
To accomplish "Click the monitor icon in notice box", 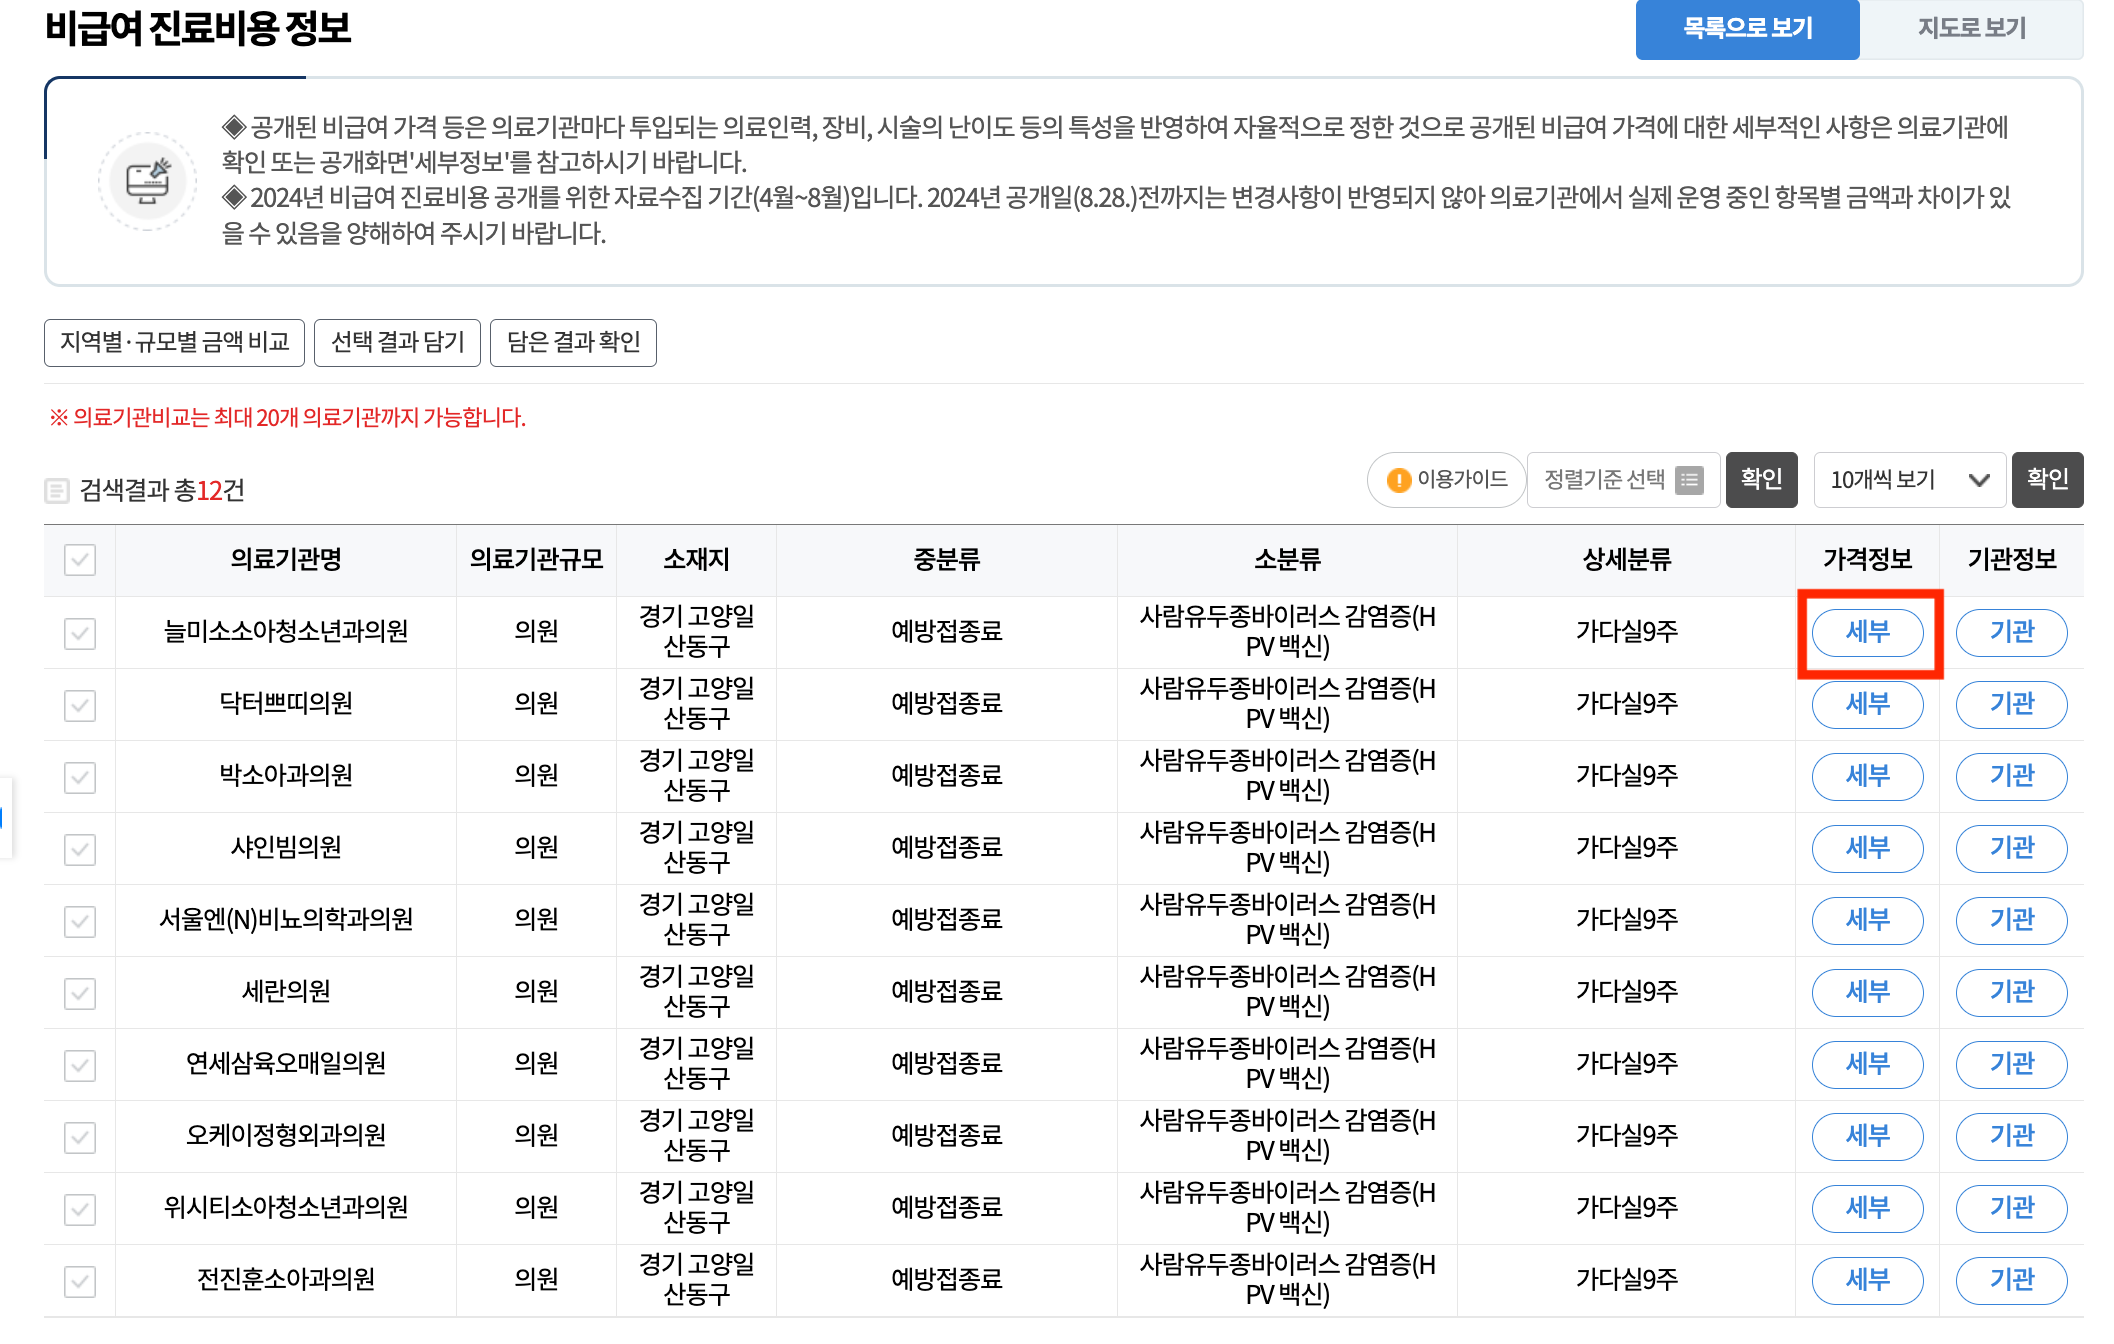I will [x=148, y=182].
